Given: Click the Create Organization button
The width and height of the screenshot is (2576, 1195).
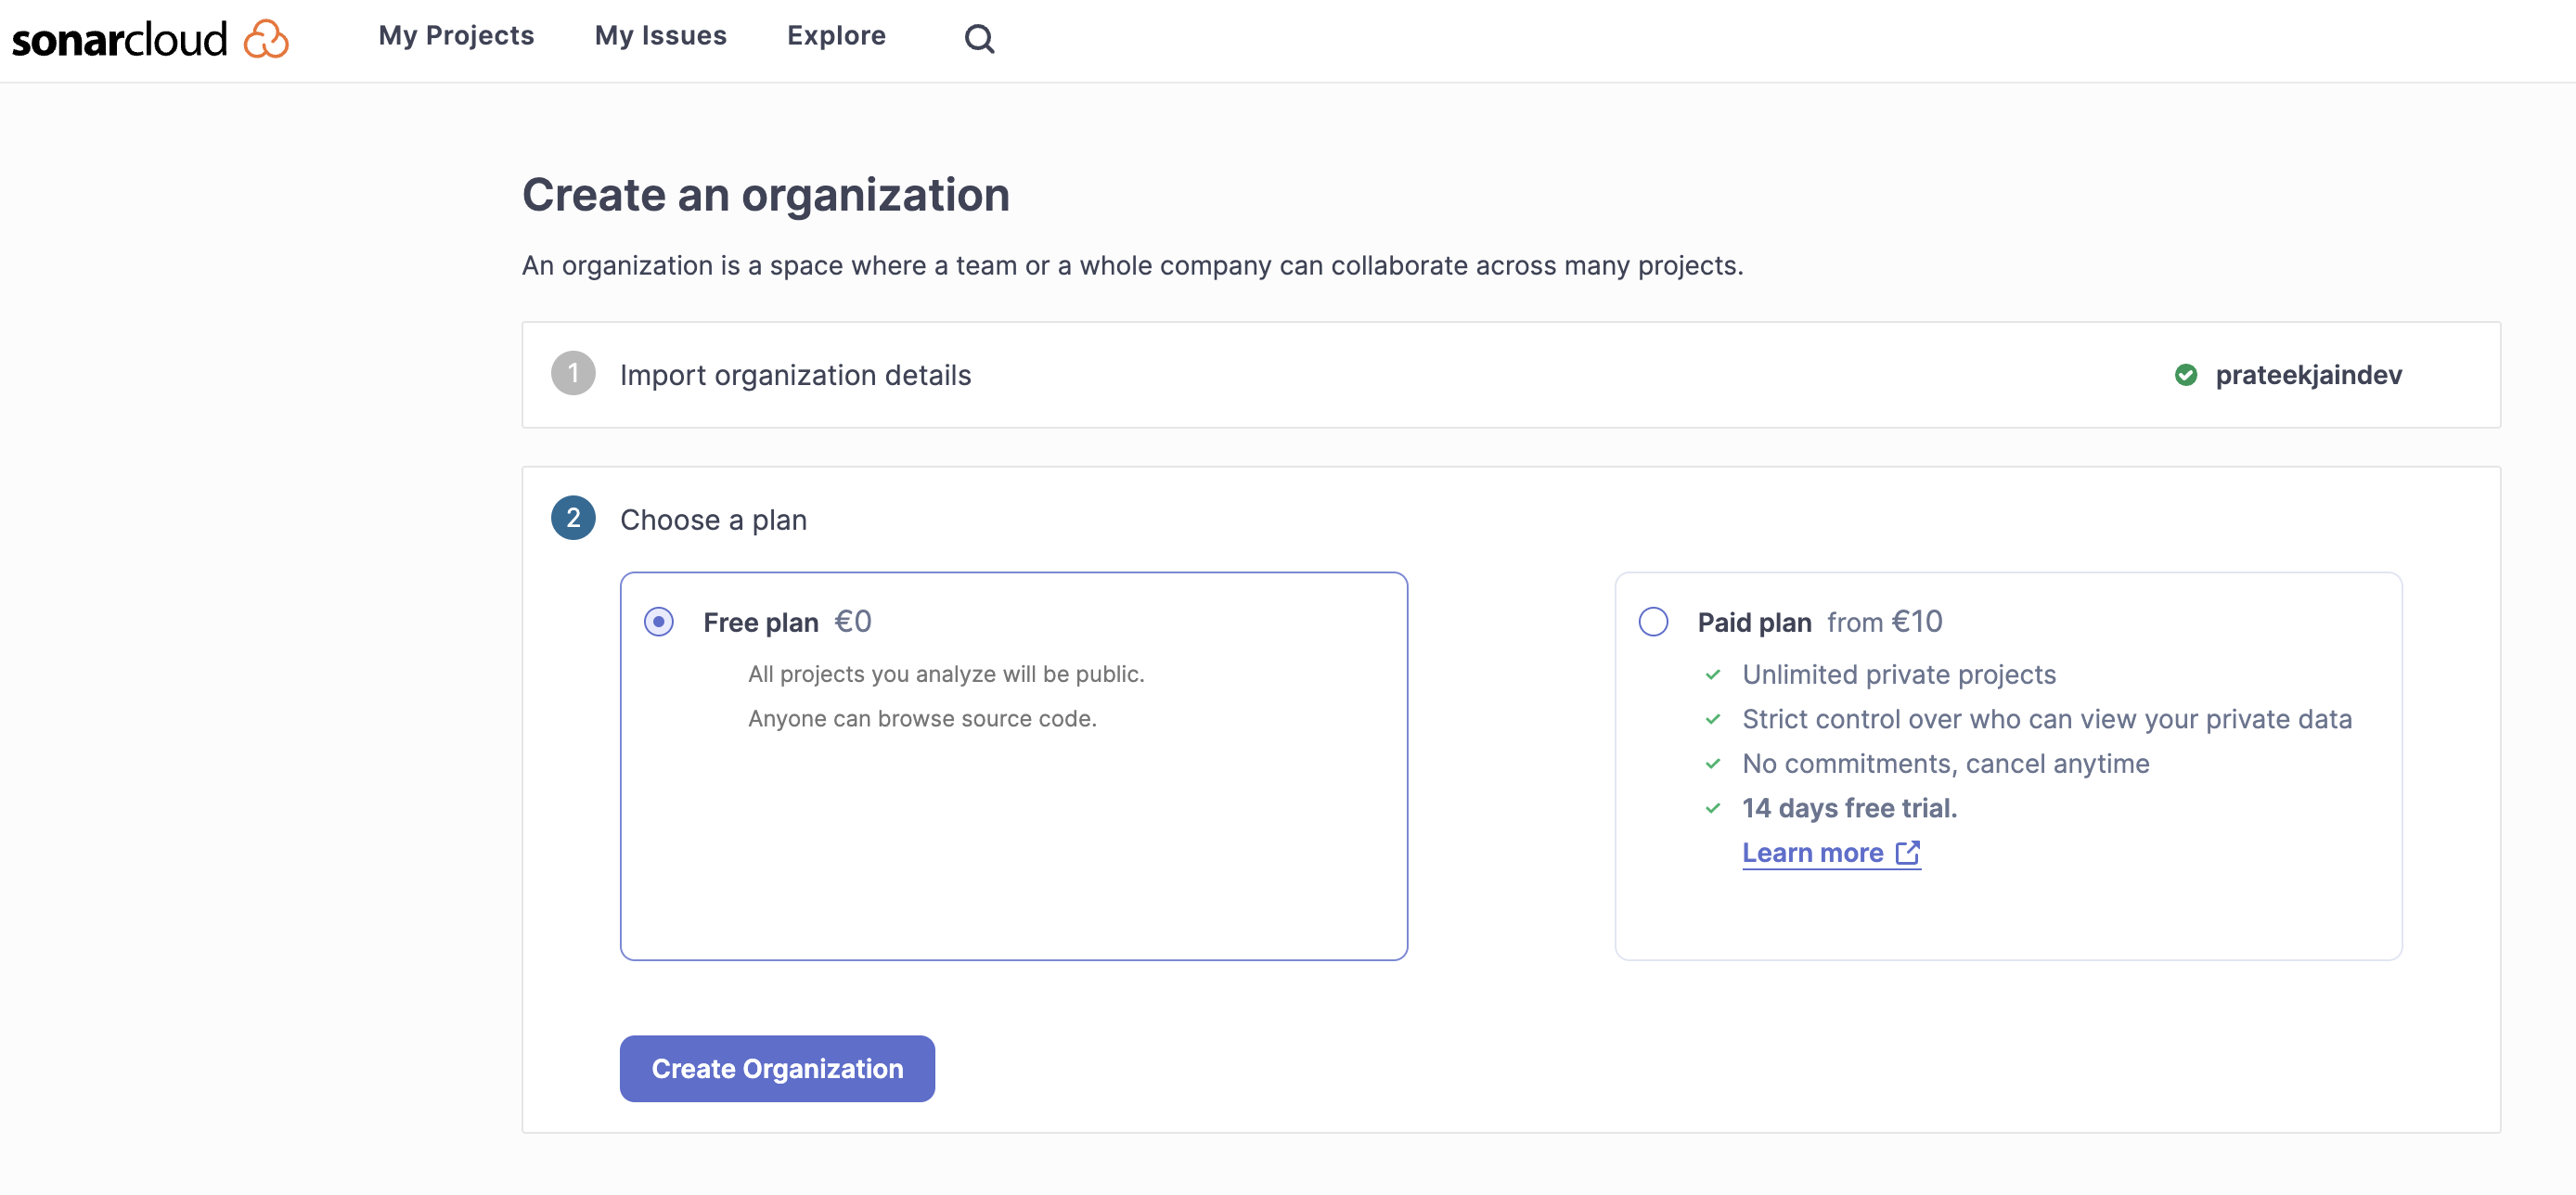Looking at the screenshot, I should [777, 1068].
